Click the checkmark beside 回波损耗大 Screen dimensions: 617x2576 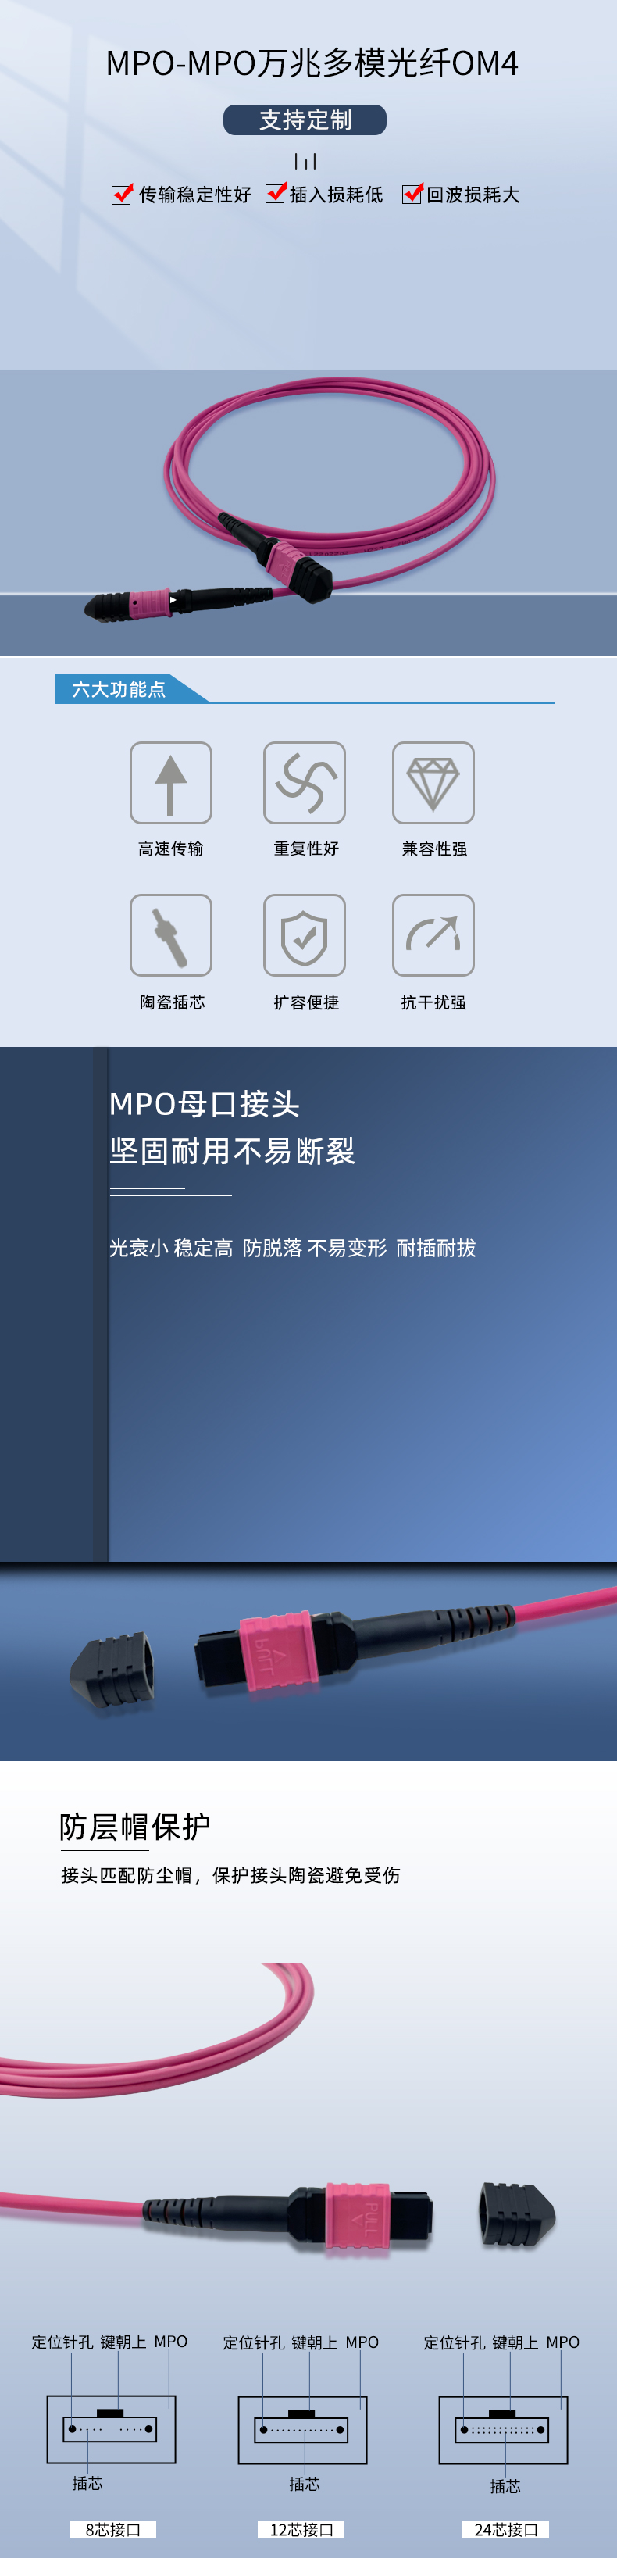[x=412, y=193]
